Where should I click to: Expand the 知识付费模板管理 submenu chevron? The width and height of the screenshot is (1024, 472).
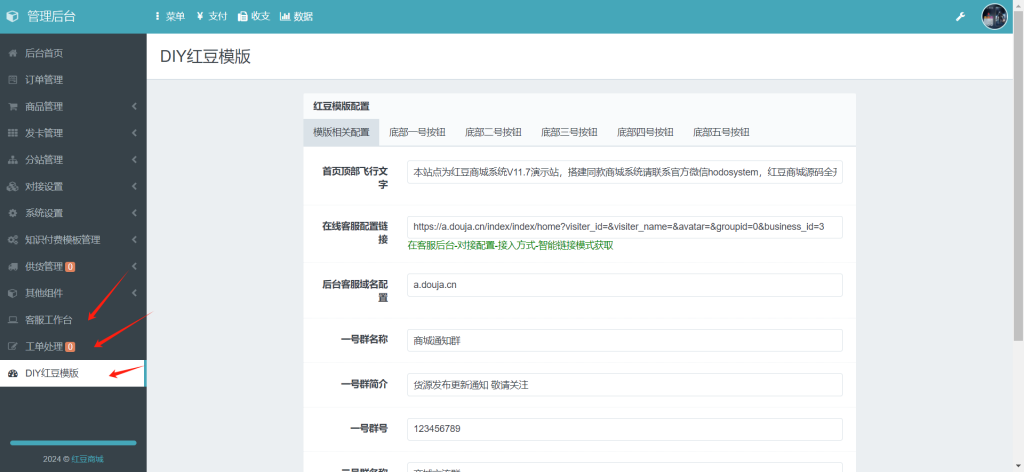click(134, 240)
